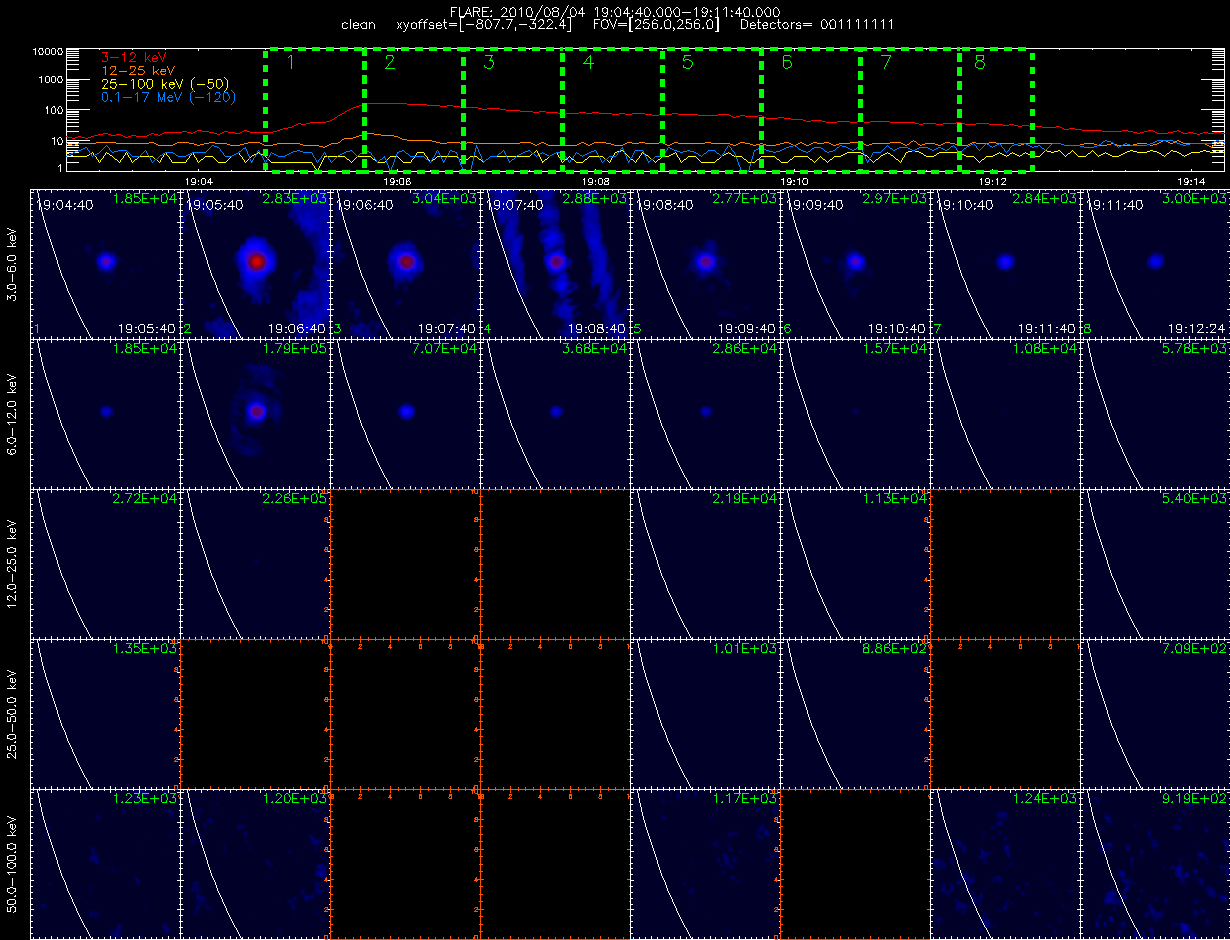Select the value 2.19E+04
Viewport: 1230px width, 940px height.
(744, 498)
